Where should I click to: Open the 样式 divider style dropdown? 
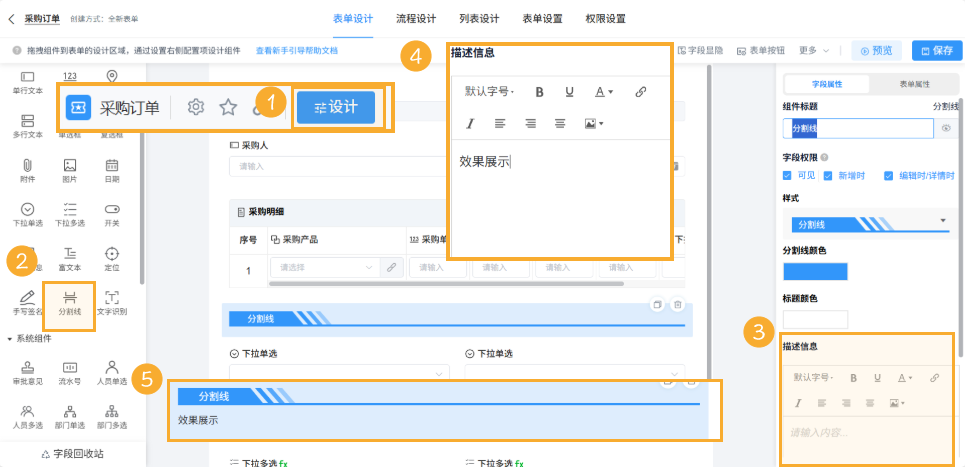868,224
